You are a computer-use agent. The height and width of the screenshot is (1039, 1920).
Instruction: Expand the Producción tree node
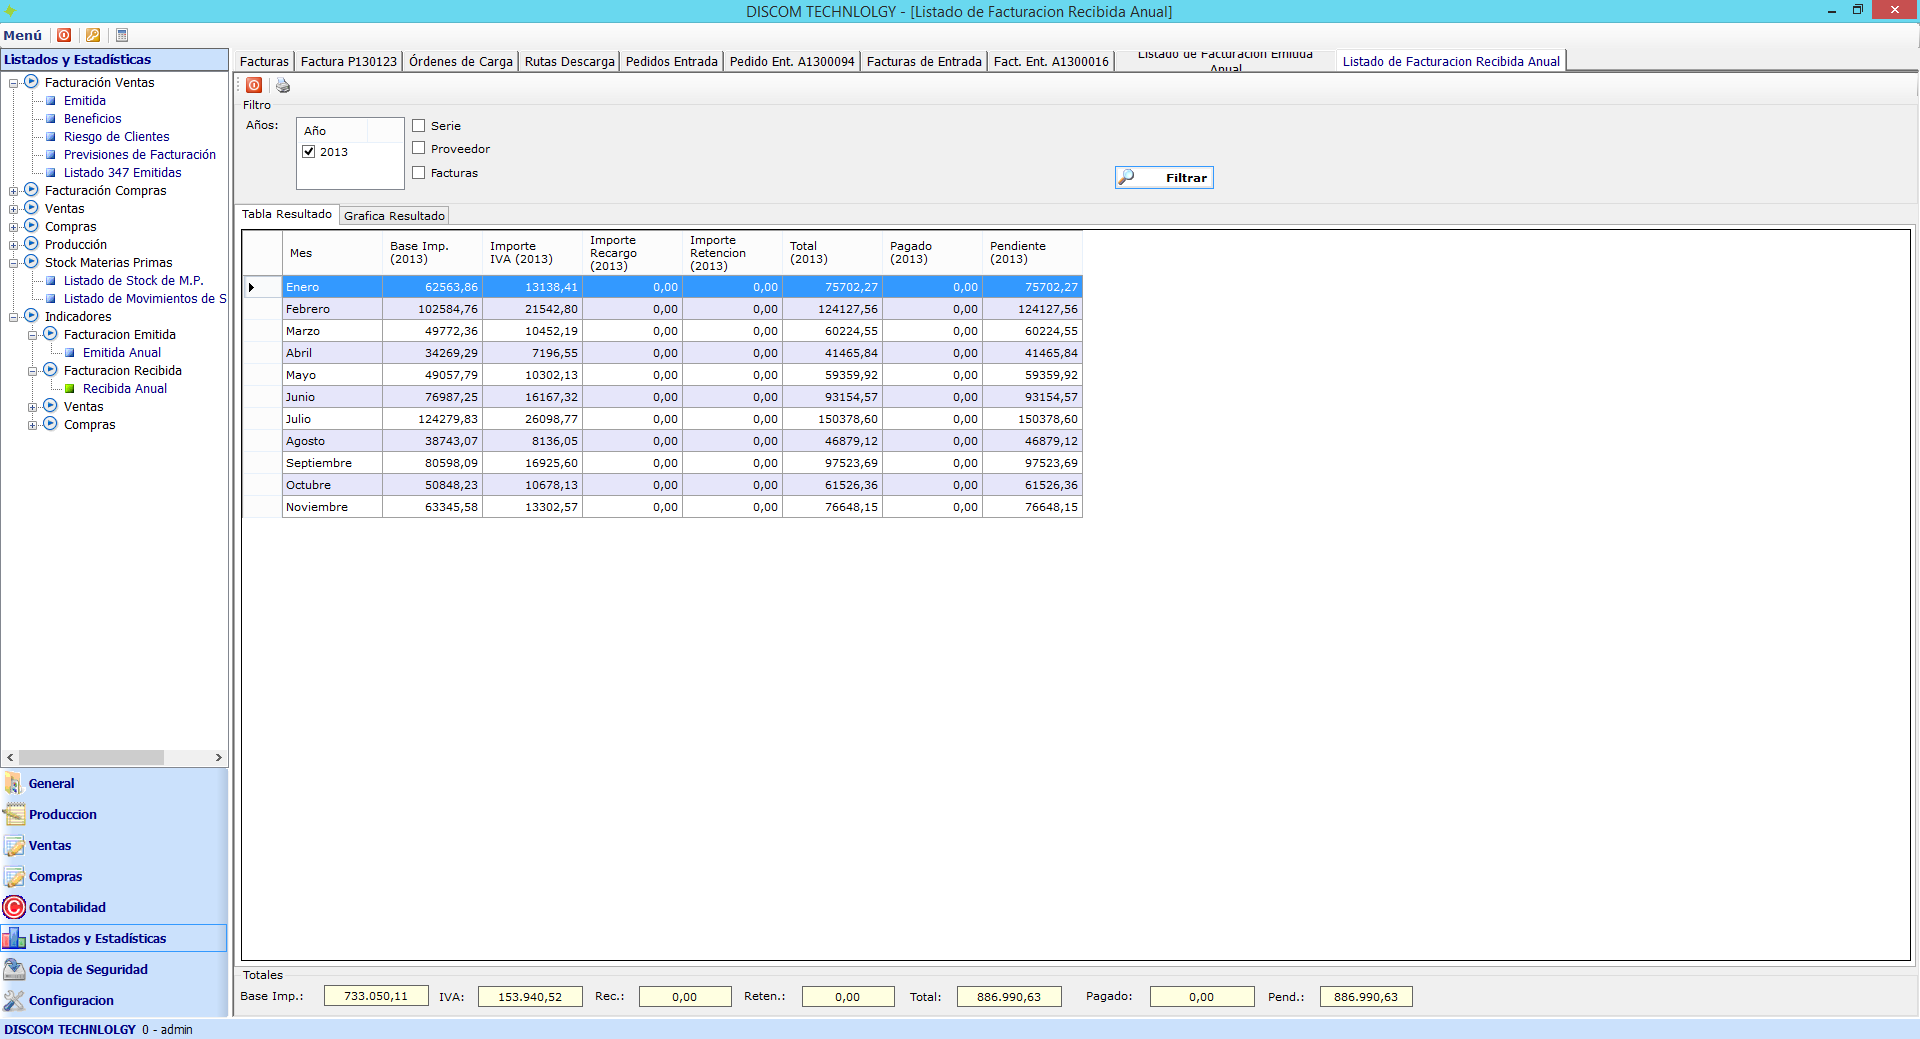(14, 245)
